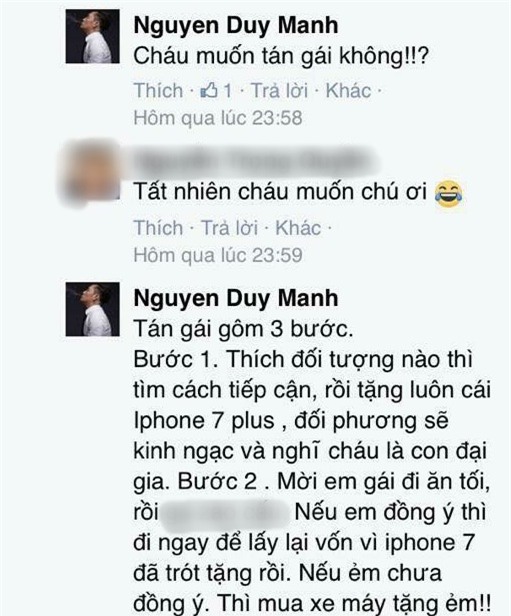
Task: Click the thumbs-up like count icon
Action: (x=209, y=91)
